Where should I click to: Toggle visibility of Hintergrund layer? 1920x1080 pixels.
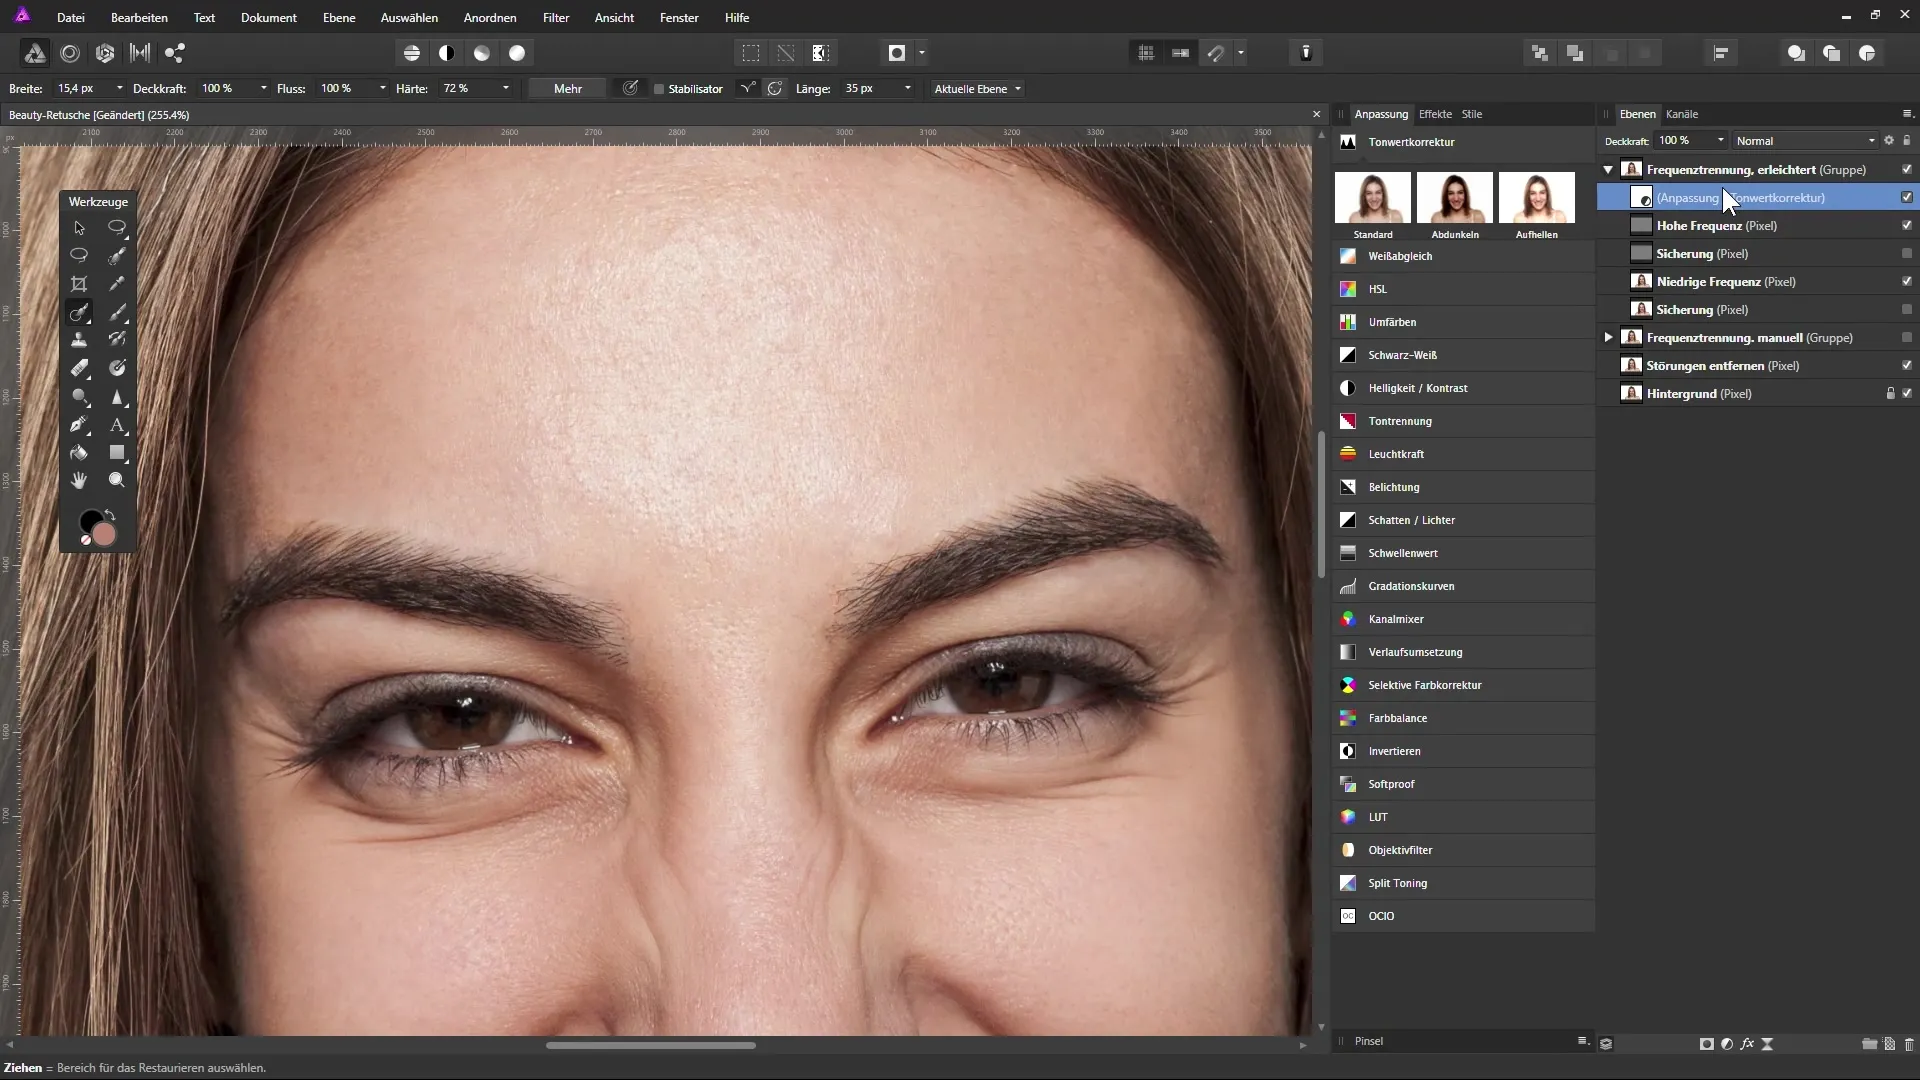point(1907,394)
